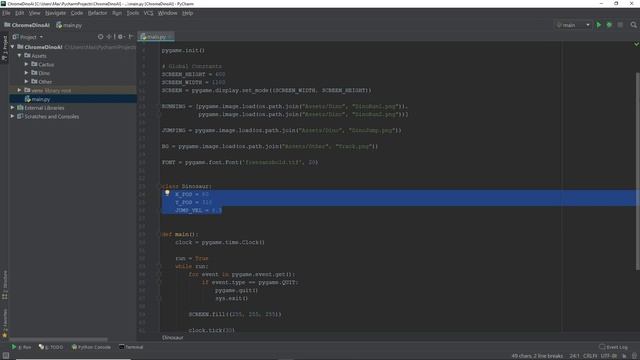Toggle the Structure side tool window tab
The height and width of the screenshot is (360, 640).
pos(4,284)
